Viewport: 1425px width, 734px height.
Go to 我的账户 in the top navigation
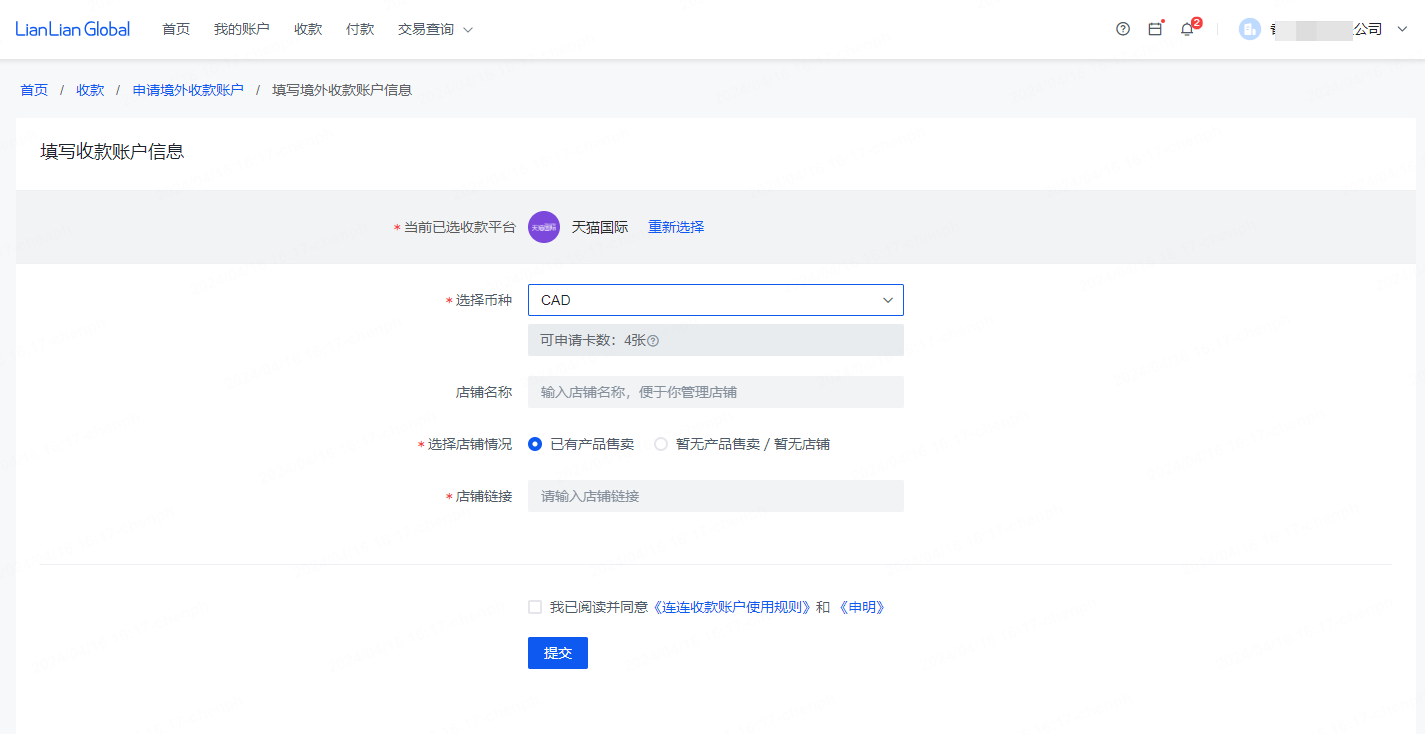(x=241, y=29)
